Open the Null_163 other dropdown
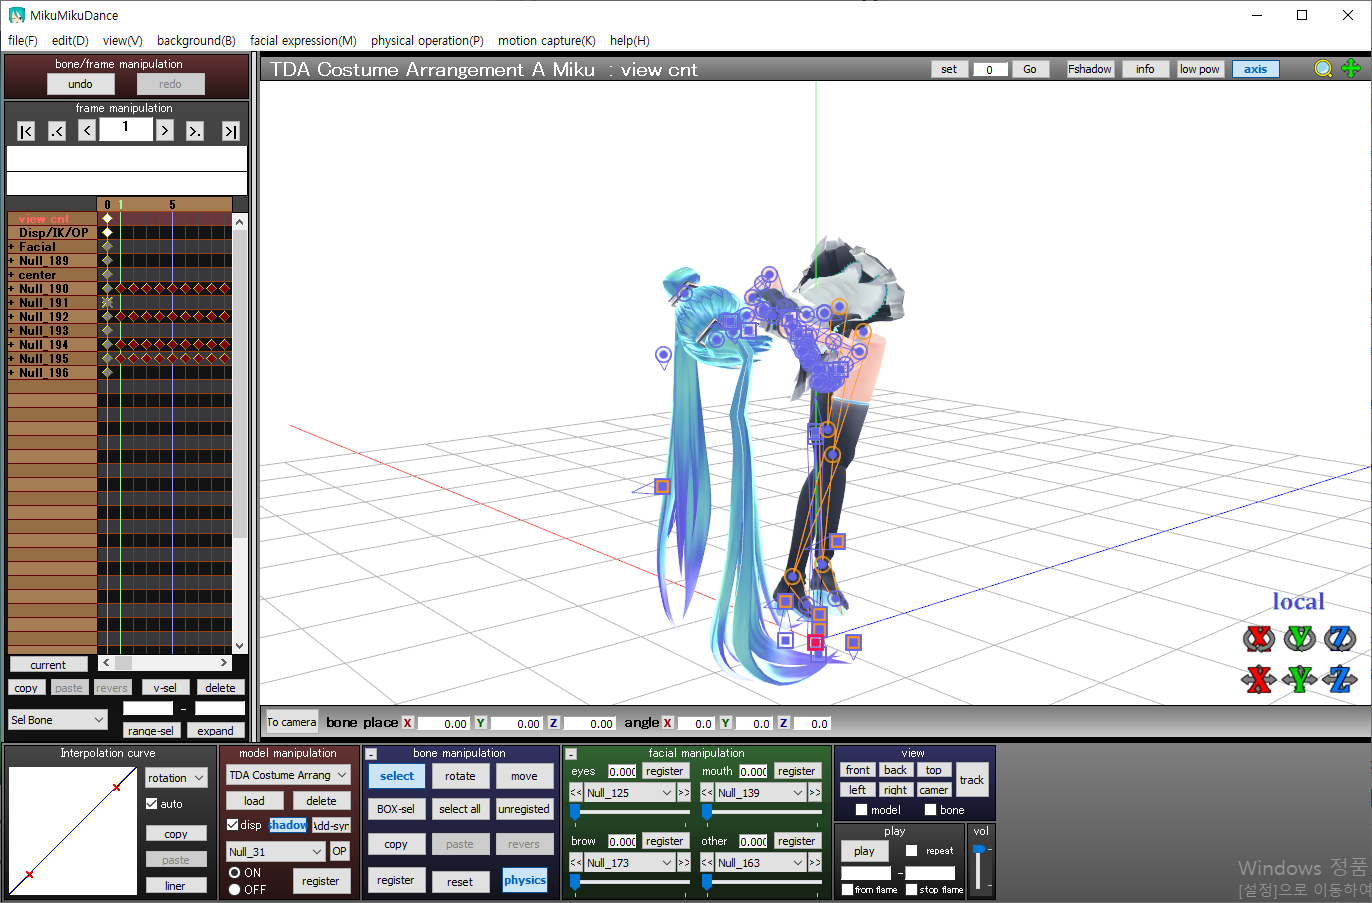1372x903 pixels. click(x=761, y=863)
